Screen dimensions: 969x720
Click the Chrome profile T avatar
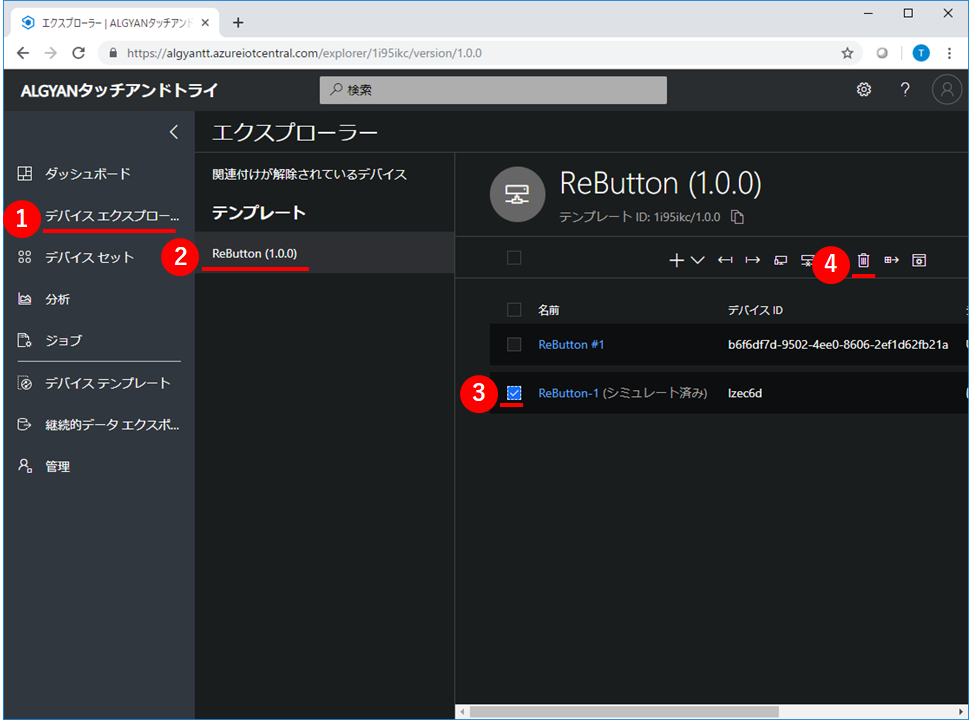(x=921, y=53)
